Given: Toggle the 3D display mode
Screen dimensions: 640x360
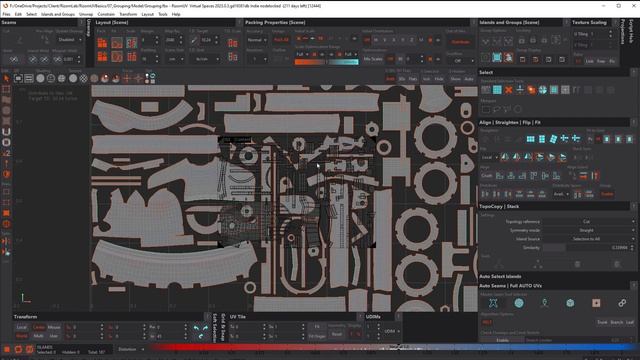Looking at the screenshot, I should [x=402, y=79].
